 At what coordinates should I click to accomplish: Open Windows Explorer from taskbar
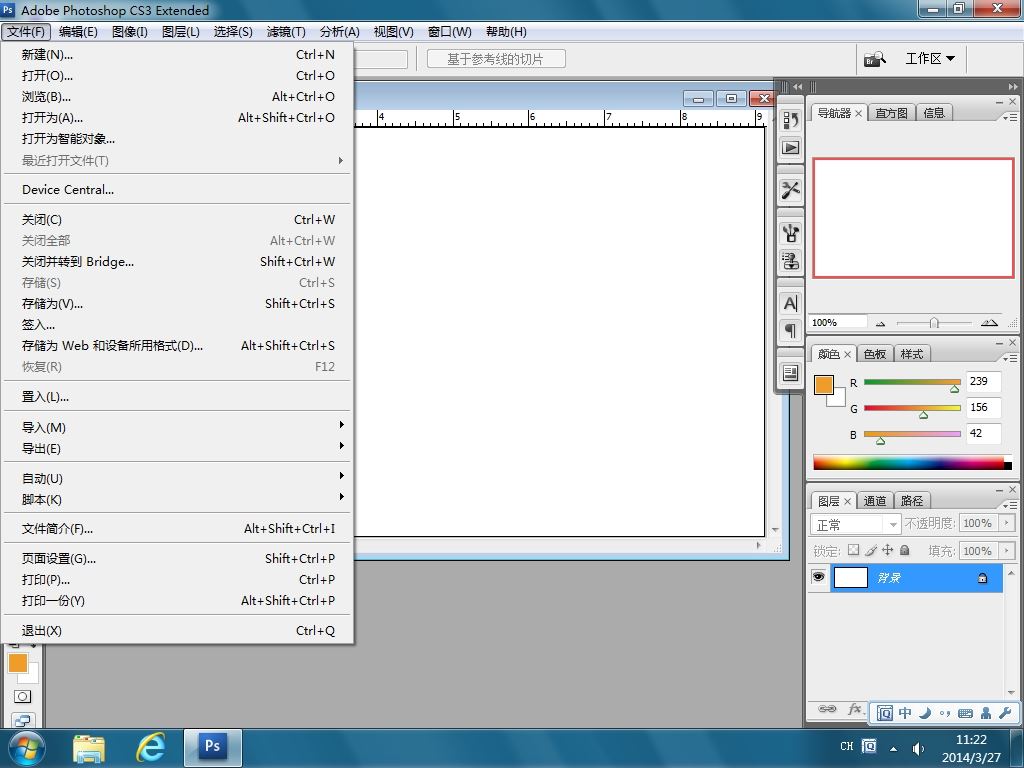[x=89, y=748]
